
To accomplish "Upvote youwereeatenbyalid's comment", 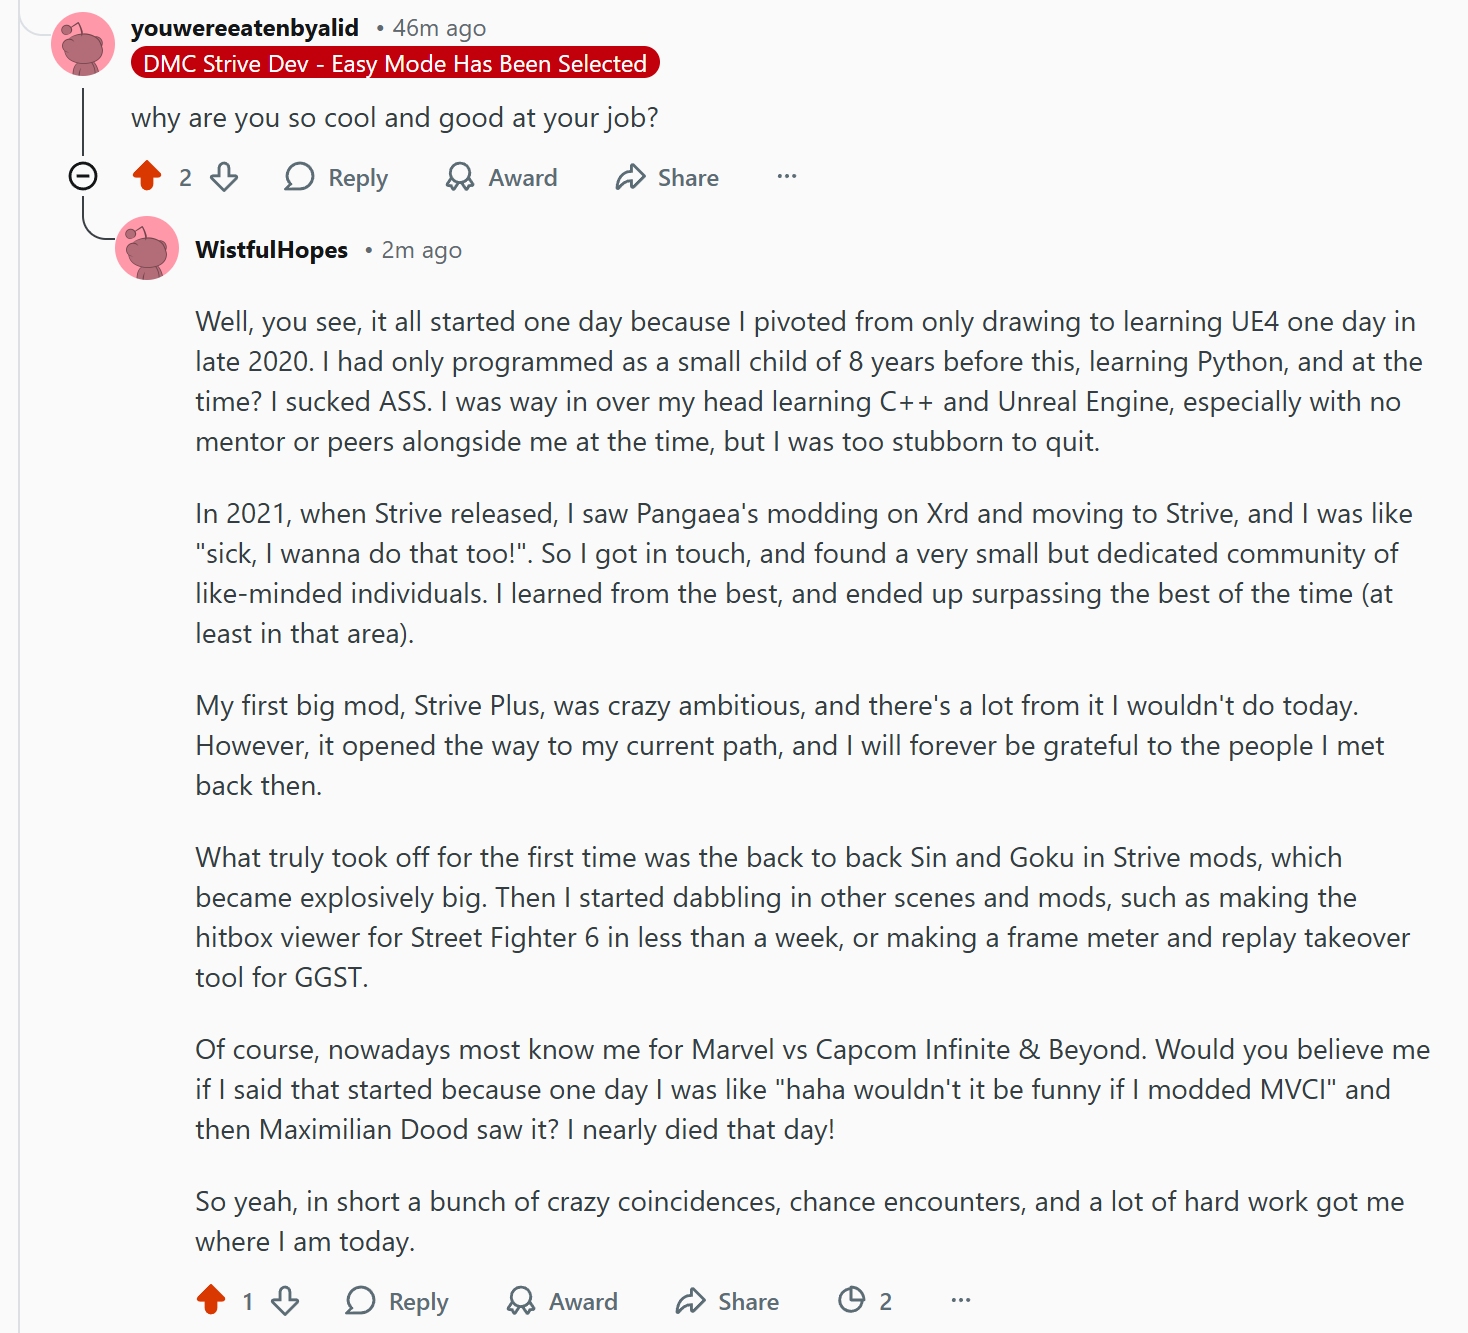I will (147, 177).
